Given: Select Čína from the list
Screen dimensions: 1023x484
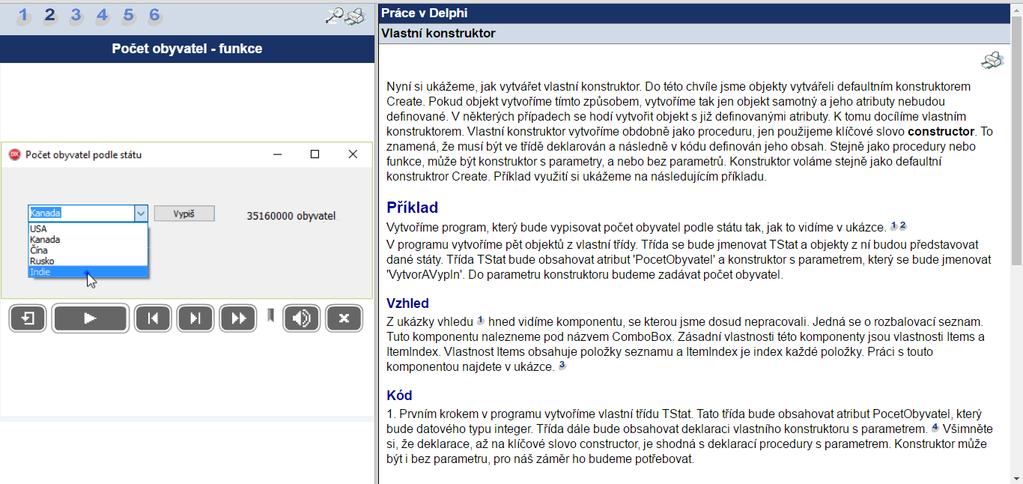Looking at the screenshot, I should [88, 250].
